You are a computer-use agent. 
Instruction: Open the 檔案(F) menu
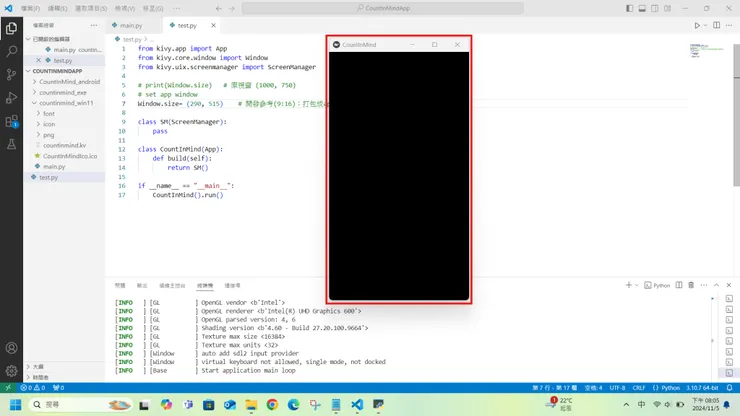(x=30, y=8)
